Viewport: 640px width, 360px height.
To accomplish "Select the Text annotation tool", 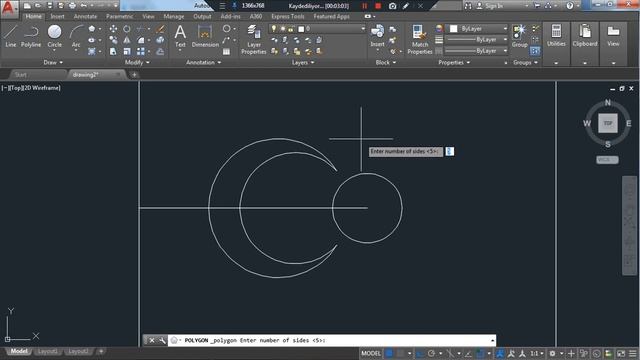I will coord(180,36).
